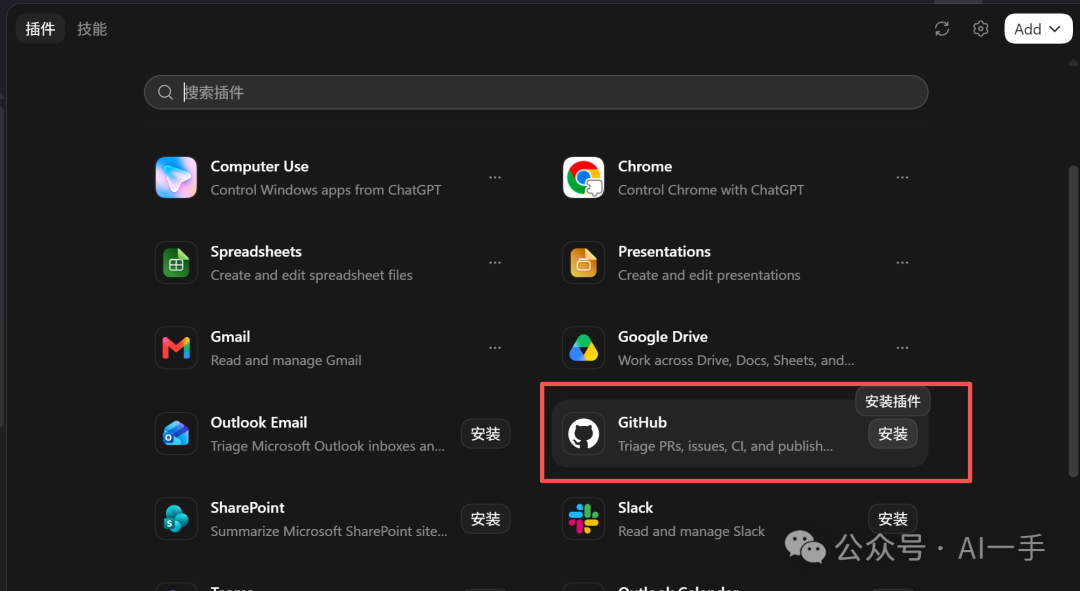Click the Spreadsheets plugin icon
This screenshot has width=1080, height=591.
coord(176,263)
